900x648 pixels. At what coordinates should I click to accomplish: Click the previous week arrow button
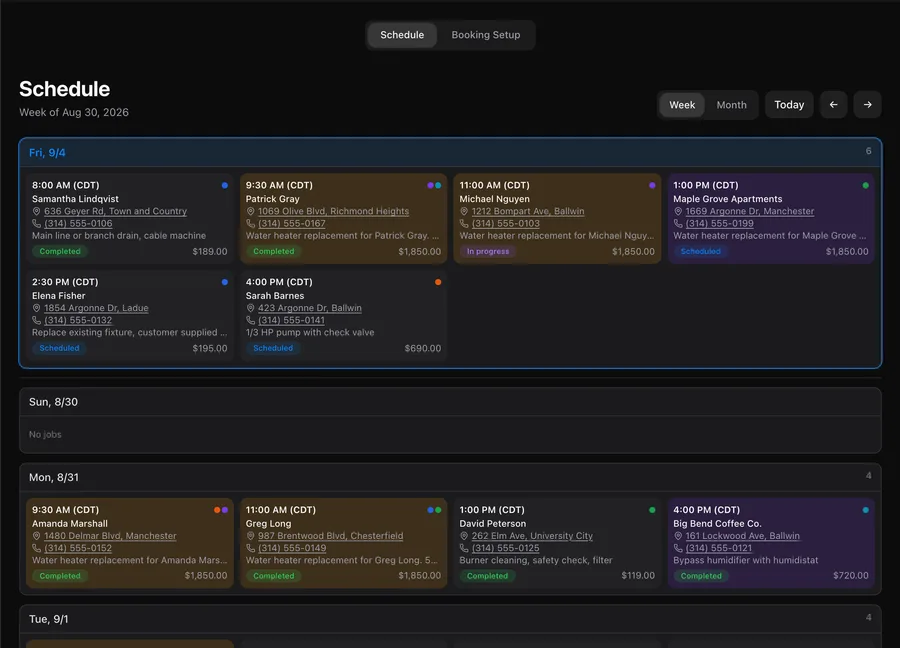coord(833,104)
